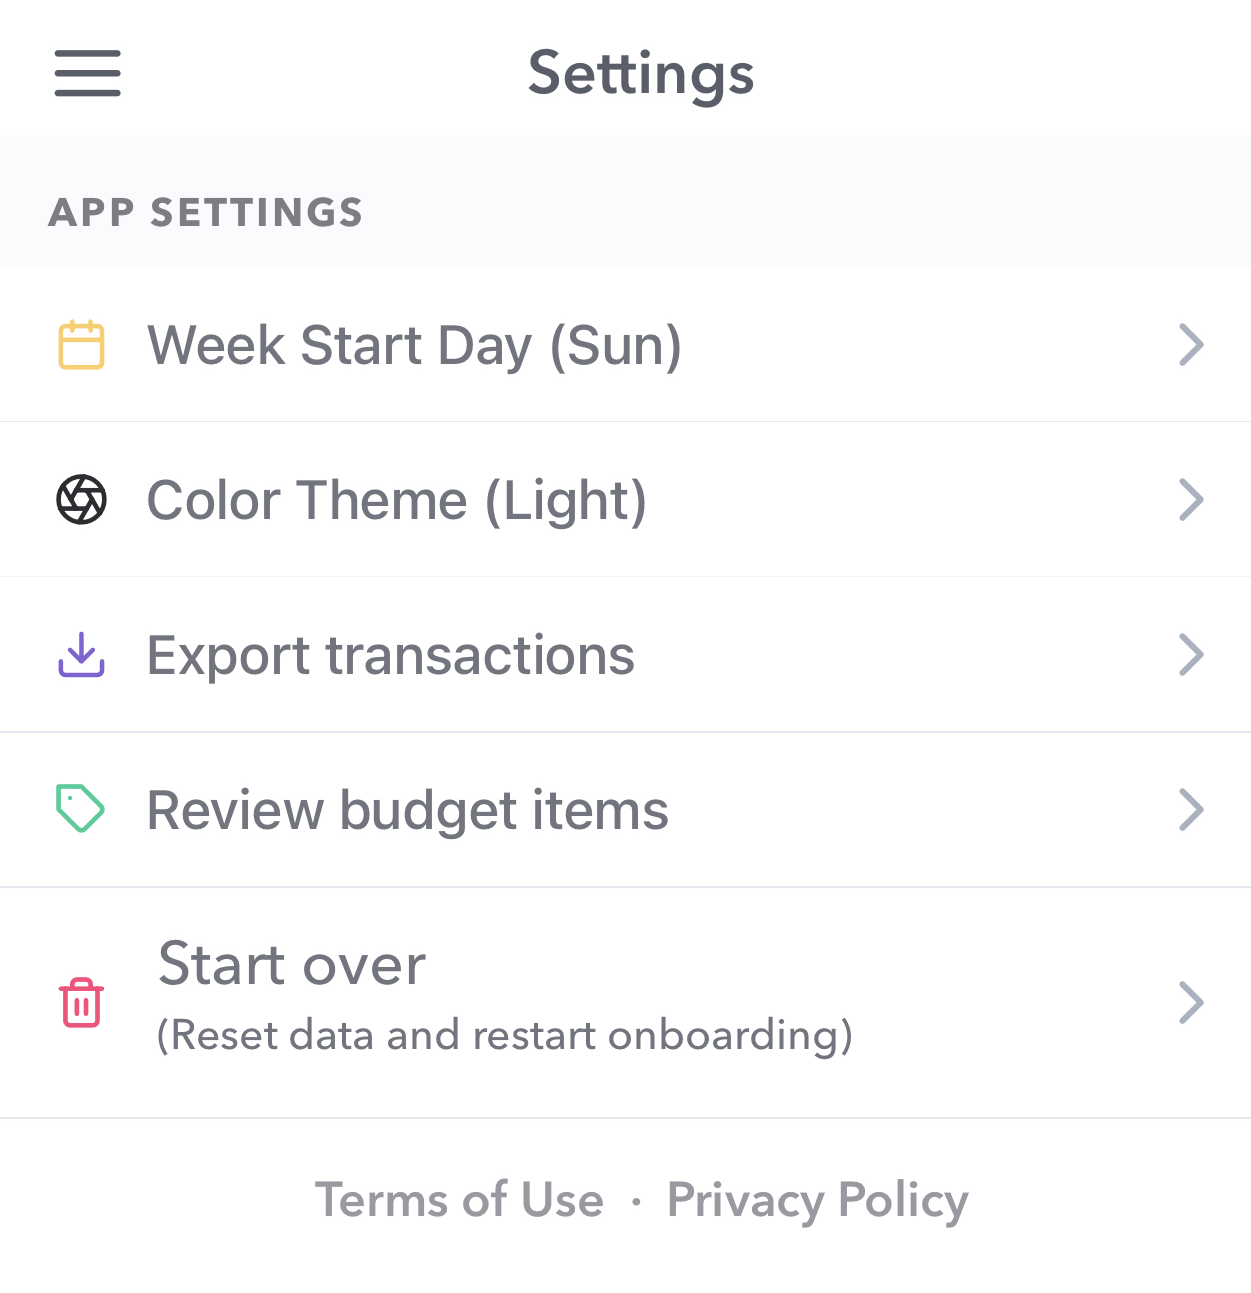Expand Export transactions chevron arrow

[1191, 655]
